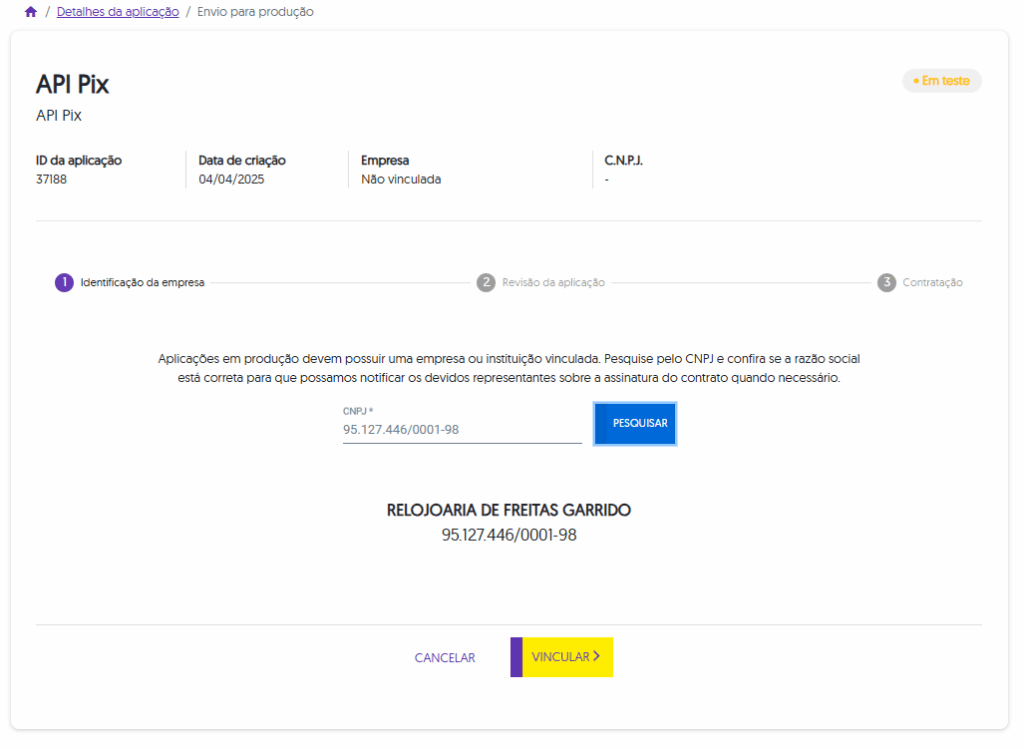Click the API Pix main title
Screen dimensions: 1024x749
click(x=73, y=85)
